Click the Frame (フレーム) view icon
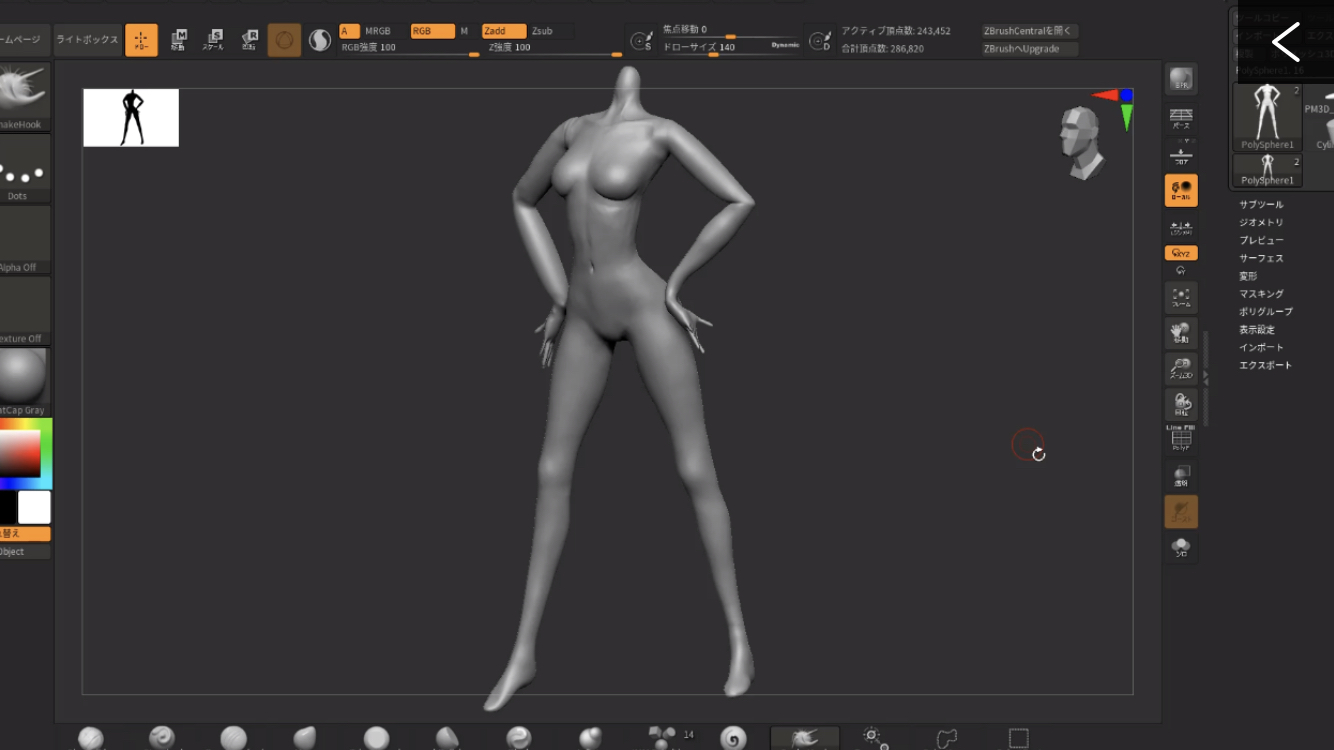The image size is (1334, 750). [1181, 298]
